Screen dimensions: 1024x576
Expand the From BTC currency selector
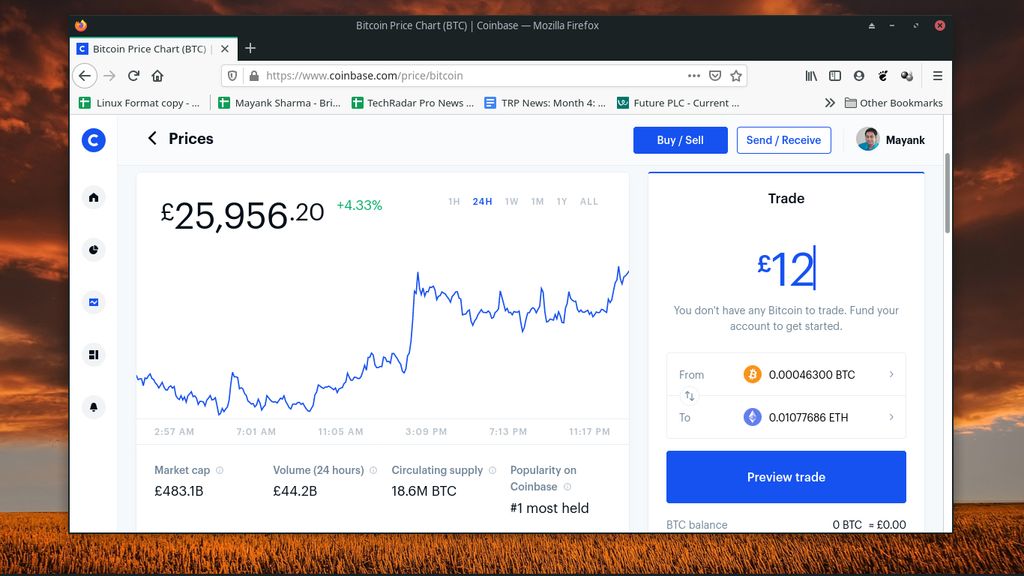[x=891, y=374]
